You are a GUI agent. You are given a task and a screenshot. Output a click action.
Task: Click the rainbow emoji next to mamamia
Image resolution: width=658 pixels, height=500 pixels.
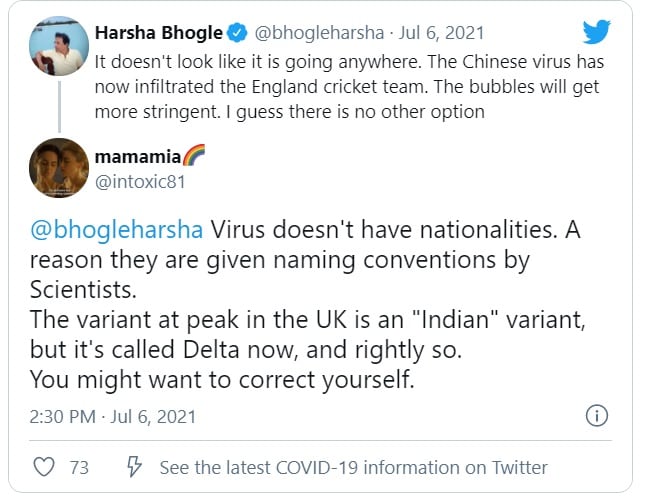194,157
